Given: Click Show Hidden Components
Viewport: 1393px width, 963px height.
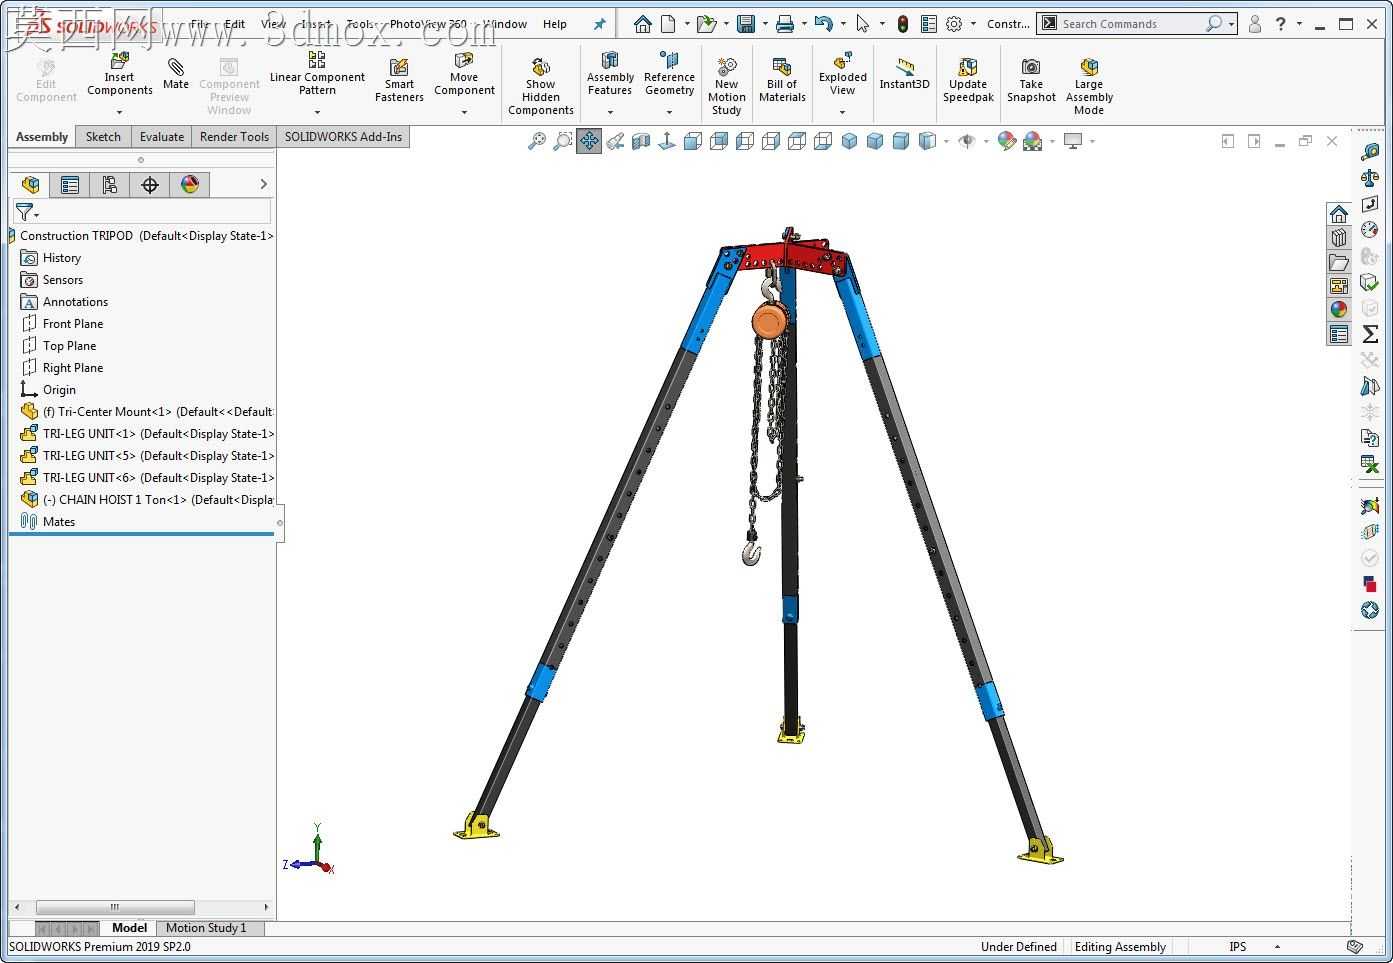Looking at the screenshot, I should (540, 85).
